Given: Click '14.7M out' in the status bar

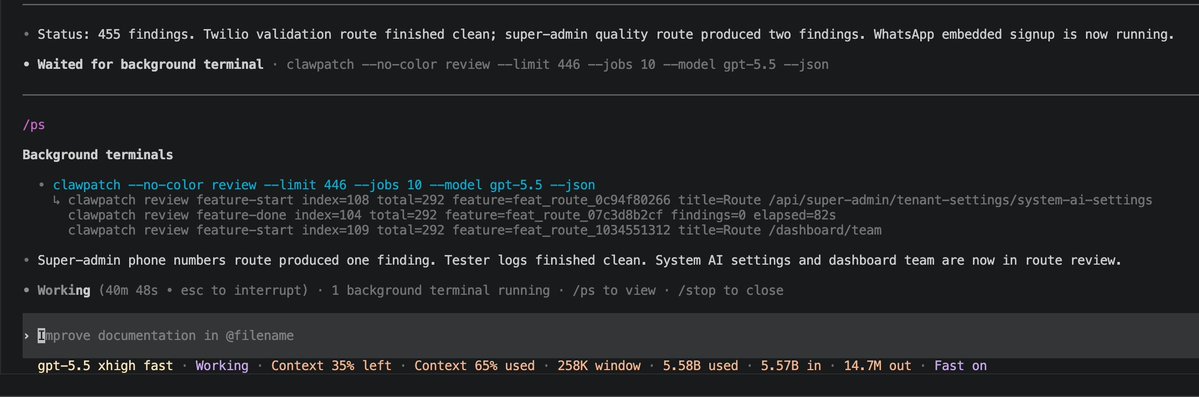Looking at the screenshot, I should (x=878, y=366).
